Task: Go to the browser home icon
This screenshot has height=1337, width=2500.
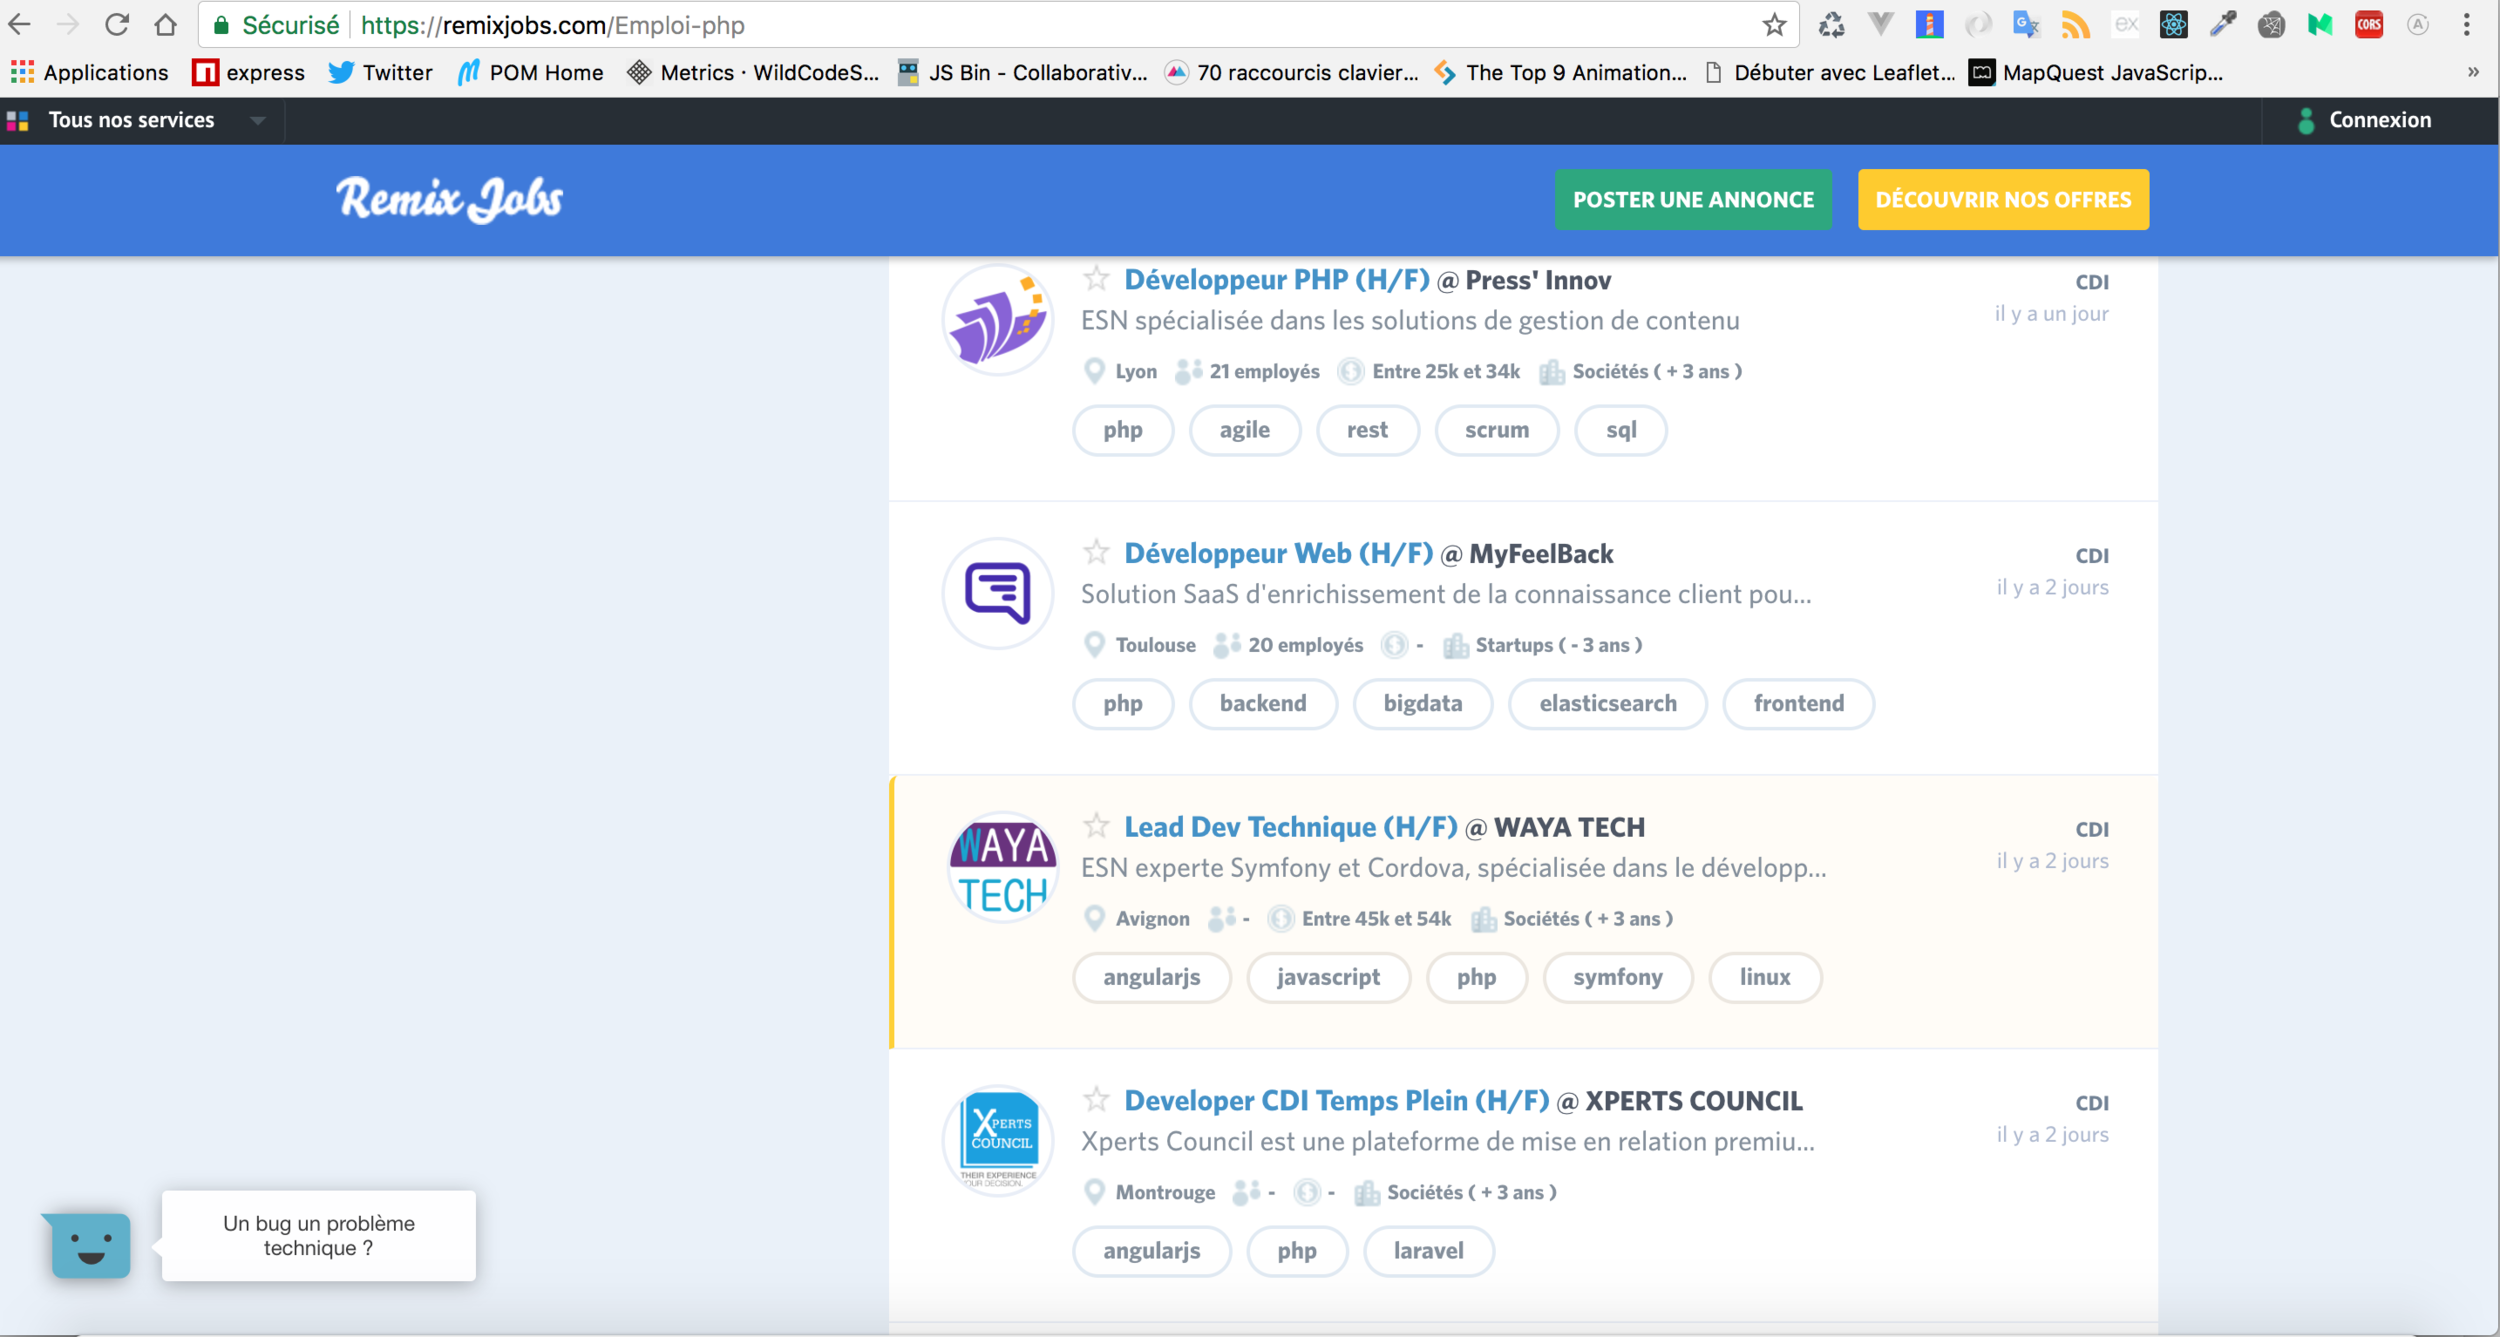Action: click(166, 25)
